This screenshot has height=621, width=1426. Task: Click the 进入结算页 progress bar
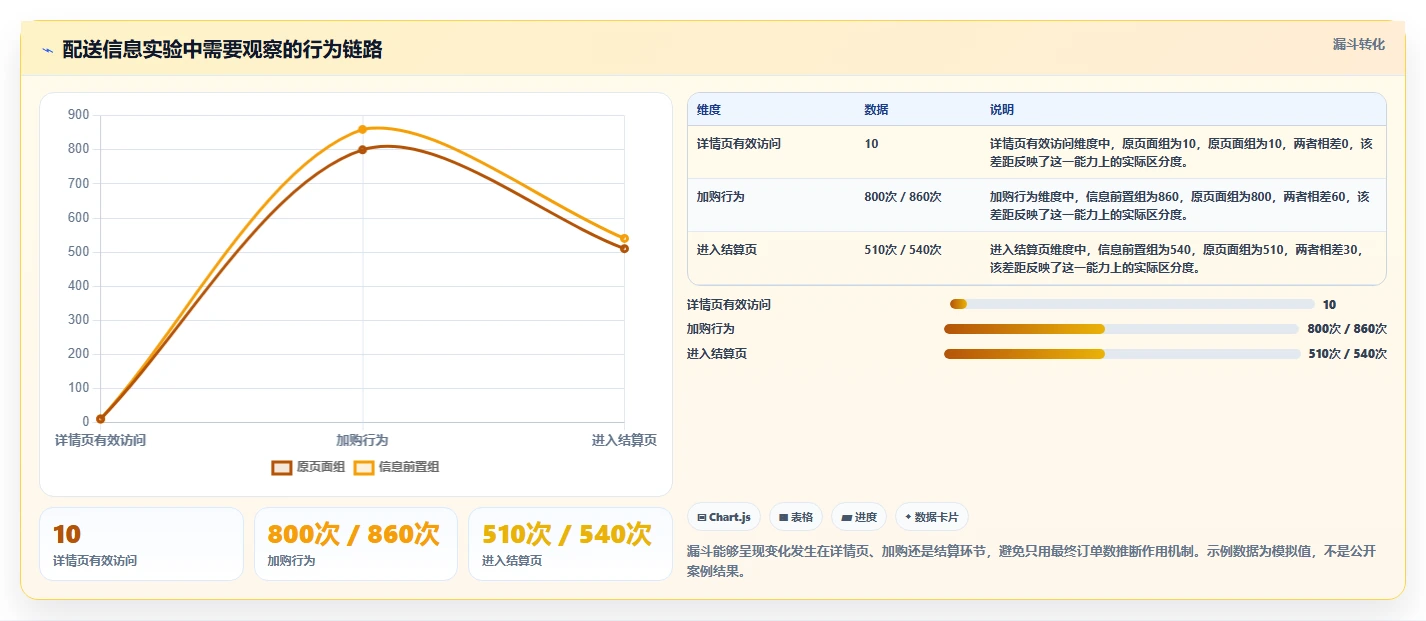point(1121,354)
